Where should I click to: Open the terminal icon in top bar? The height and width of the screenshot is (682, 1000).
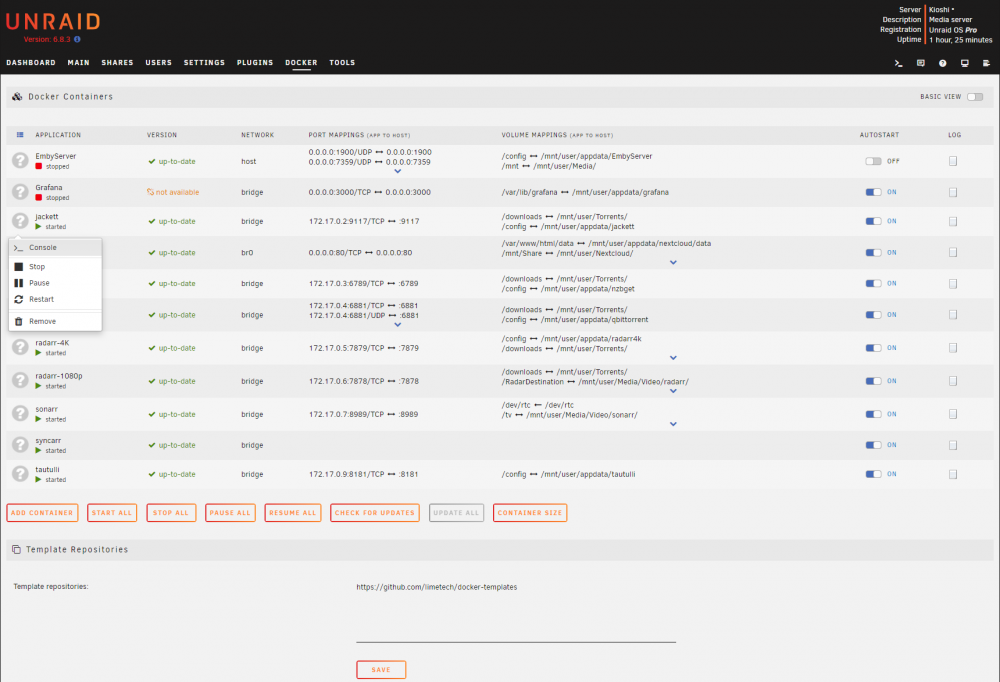point(898,63)
